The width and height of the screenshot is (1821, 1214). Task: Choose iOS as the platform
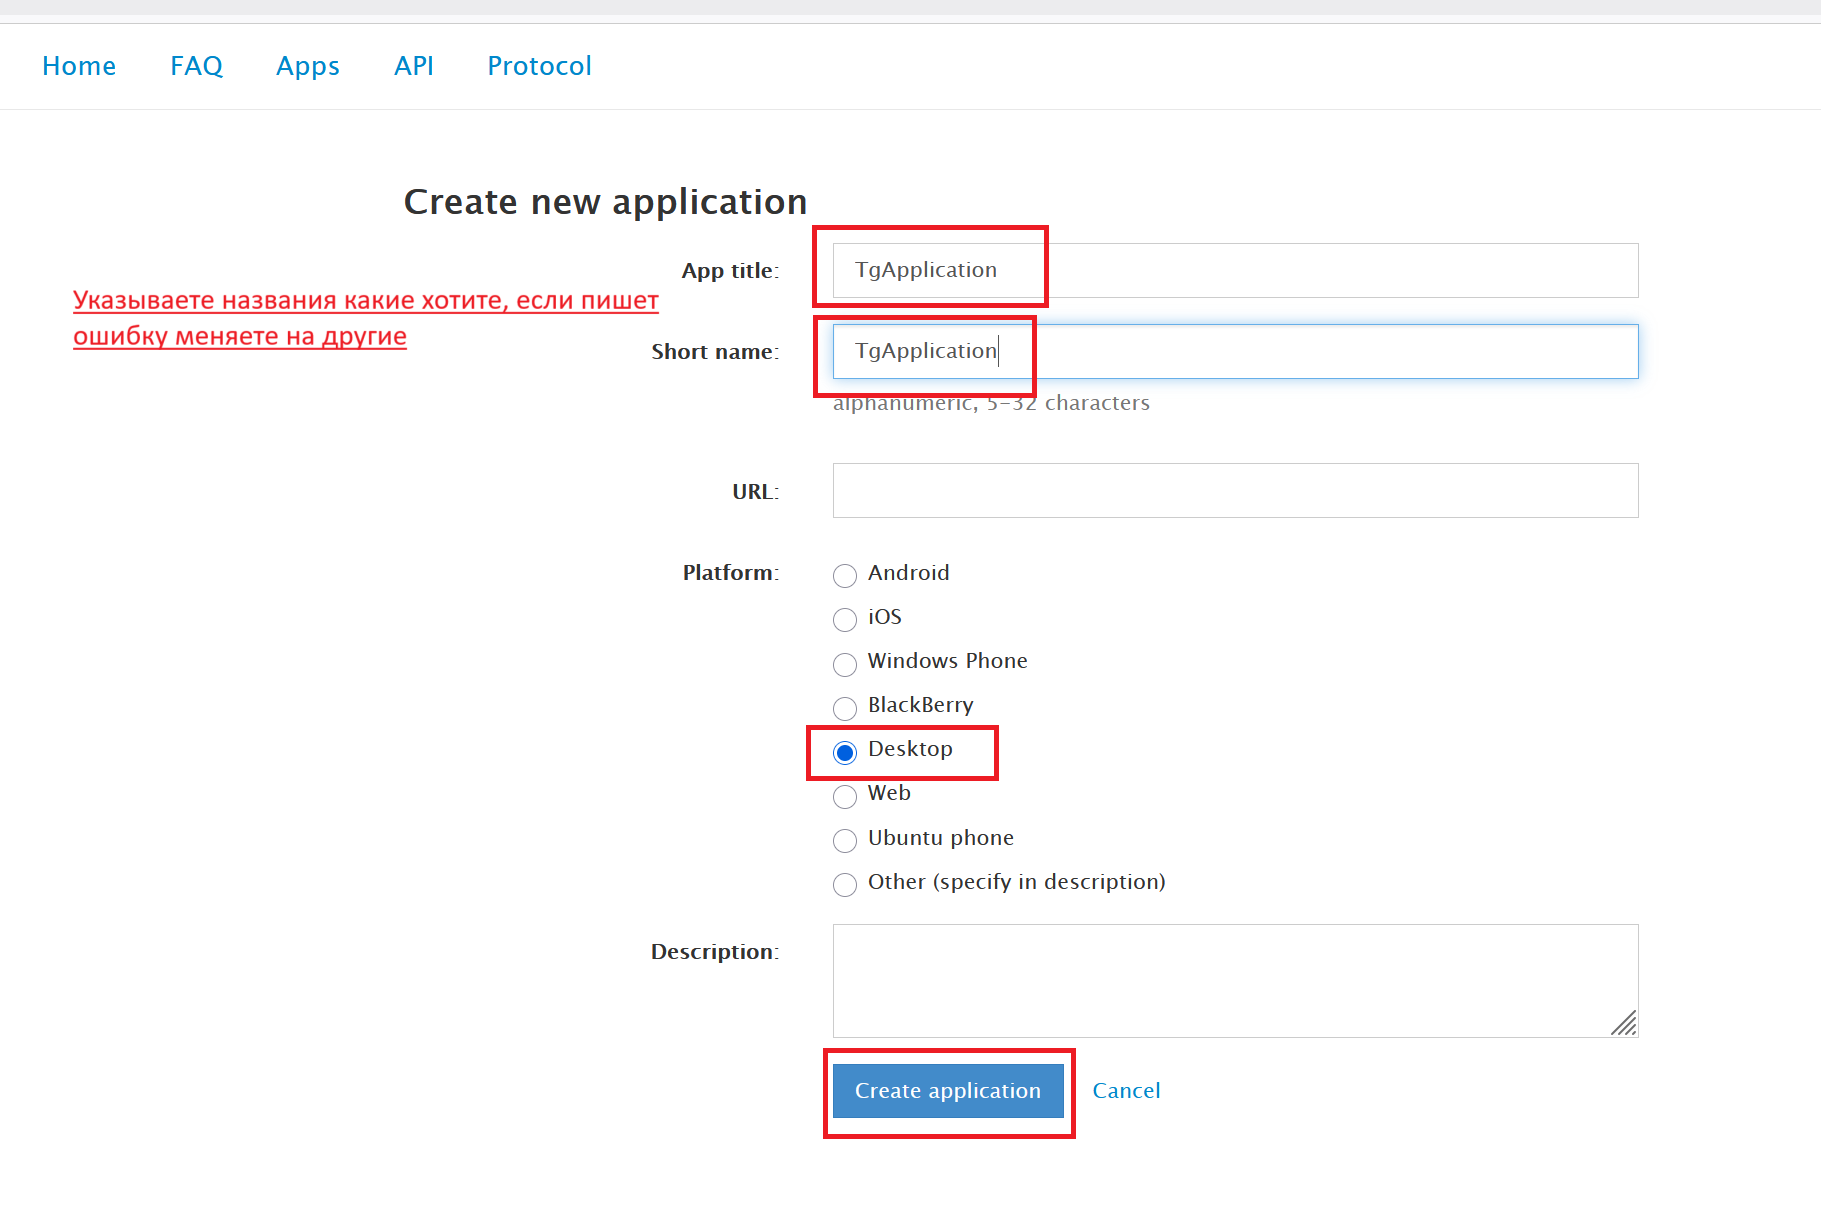pyautogui.click(x=845, y=620)
